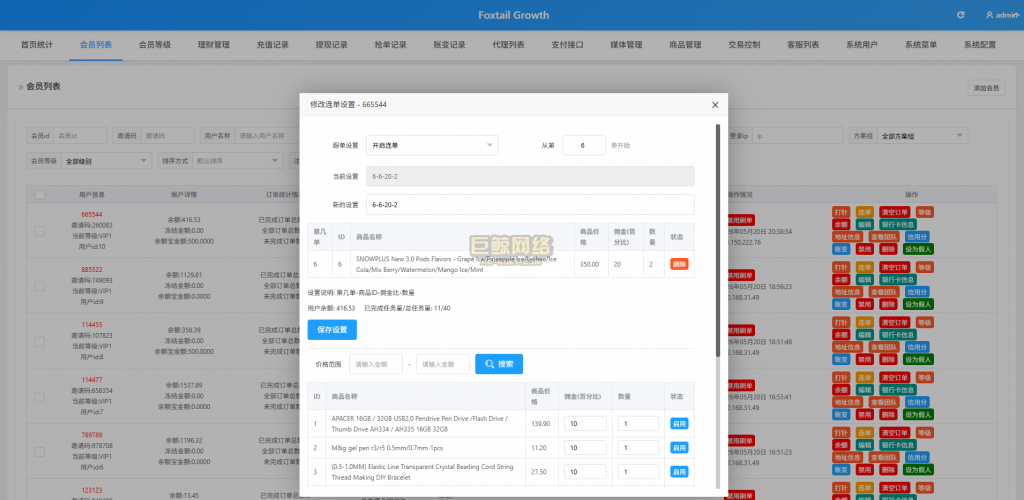Check the checkbox for member 789789
Viewport: 1024px width, 500px height.
pyautogui.click(x=40, y=451)
